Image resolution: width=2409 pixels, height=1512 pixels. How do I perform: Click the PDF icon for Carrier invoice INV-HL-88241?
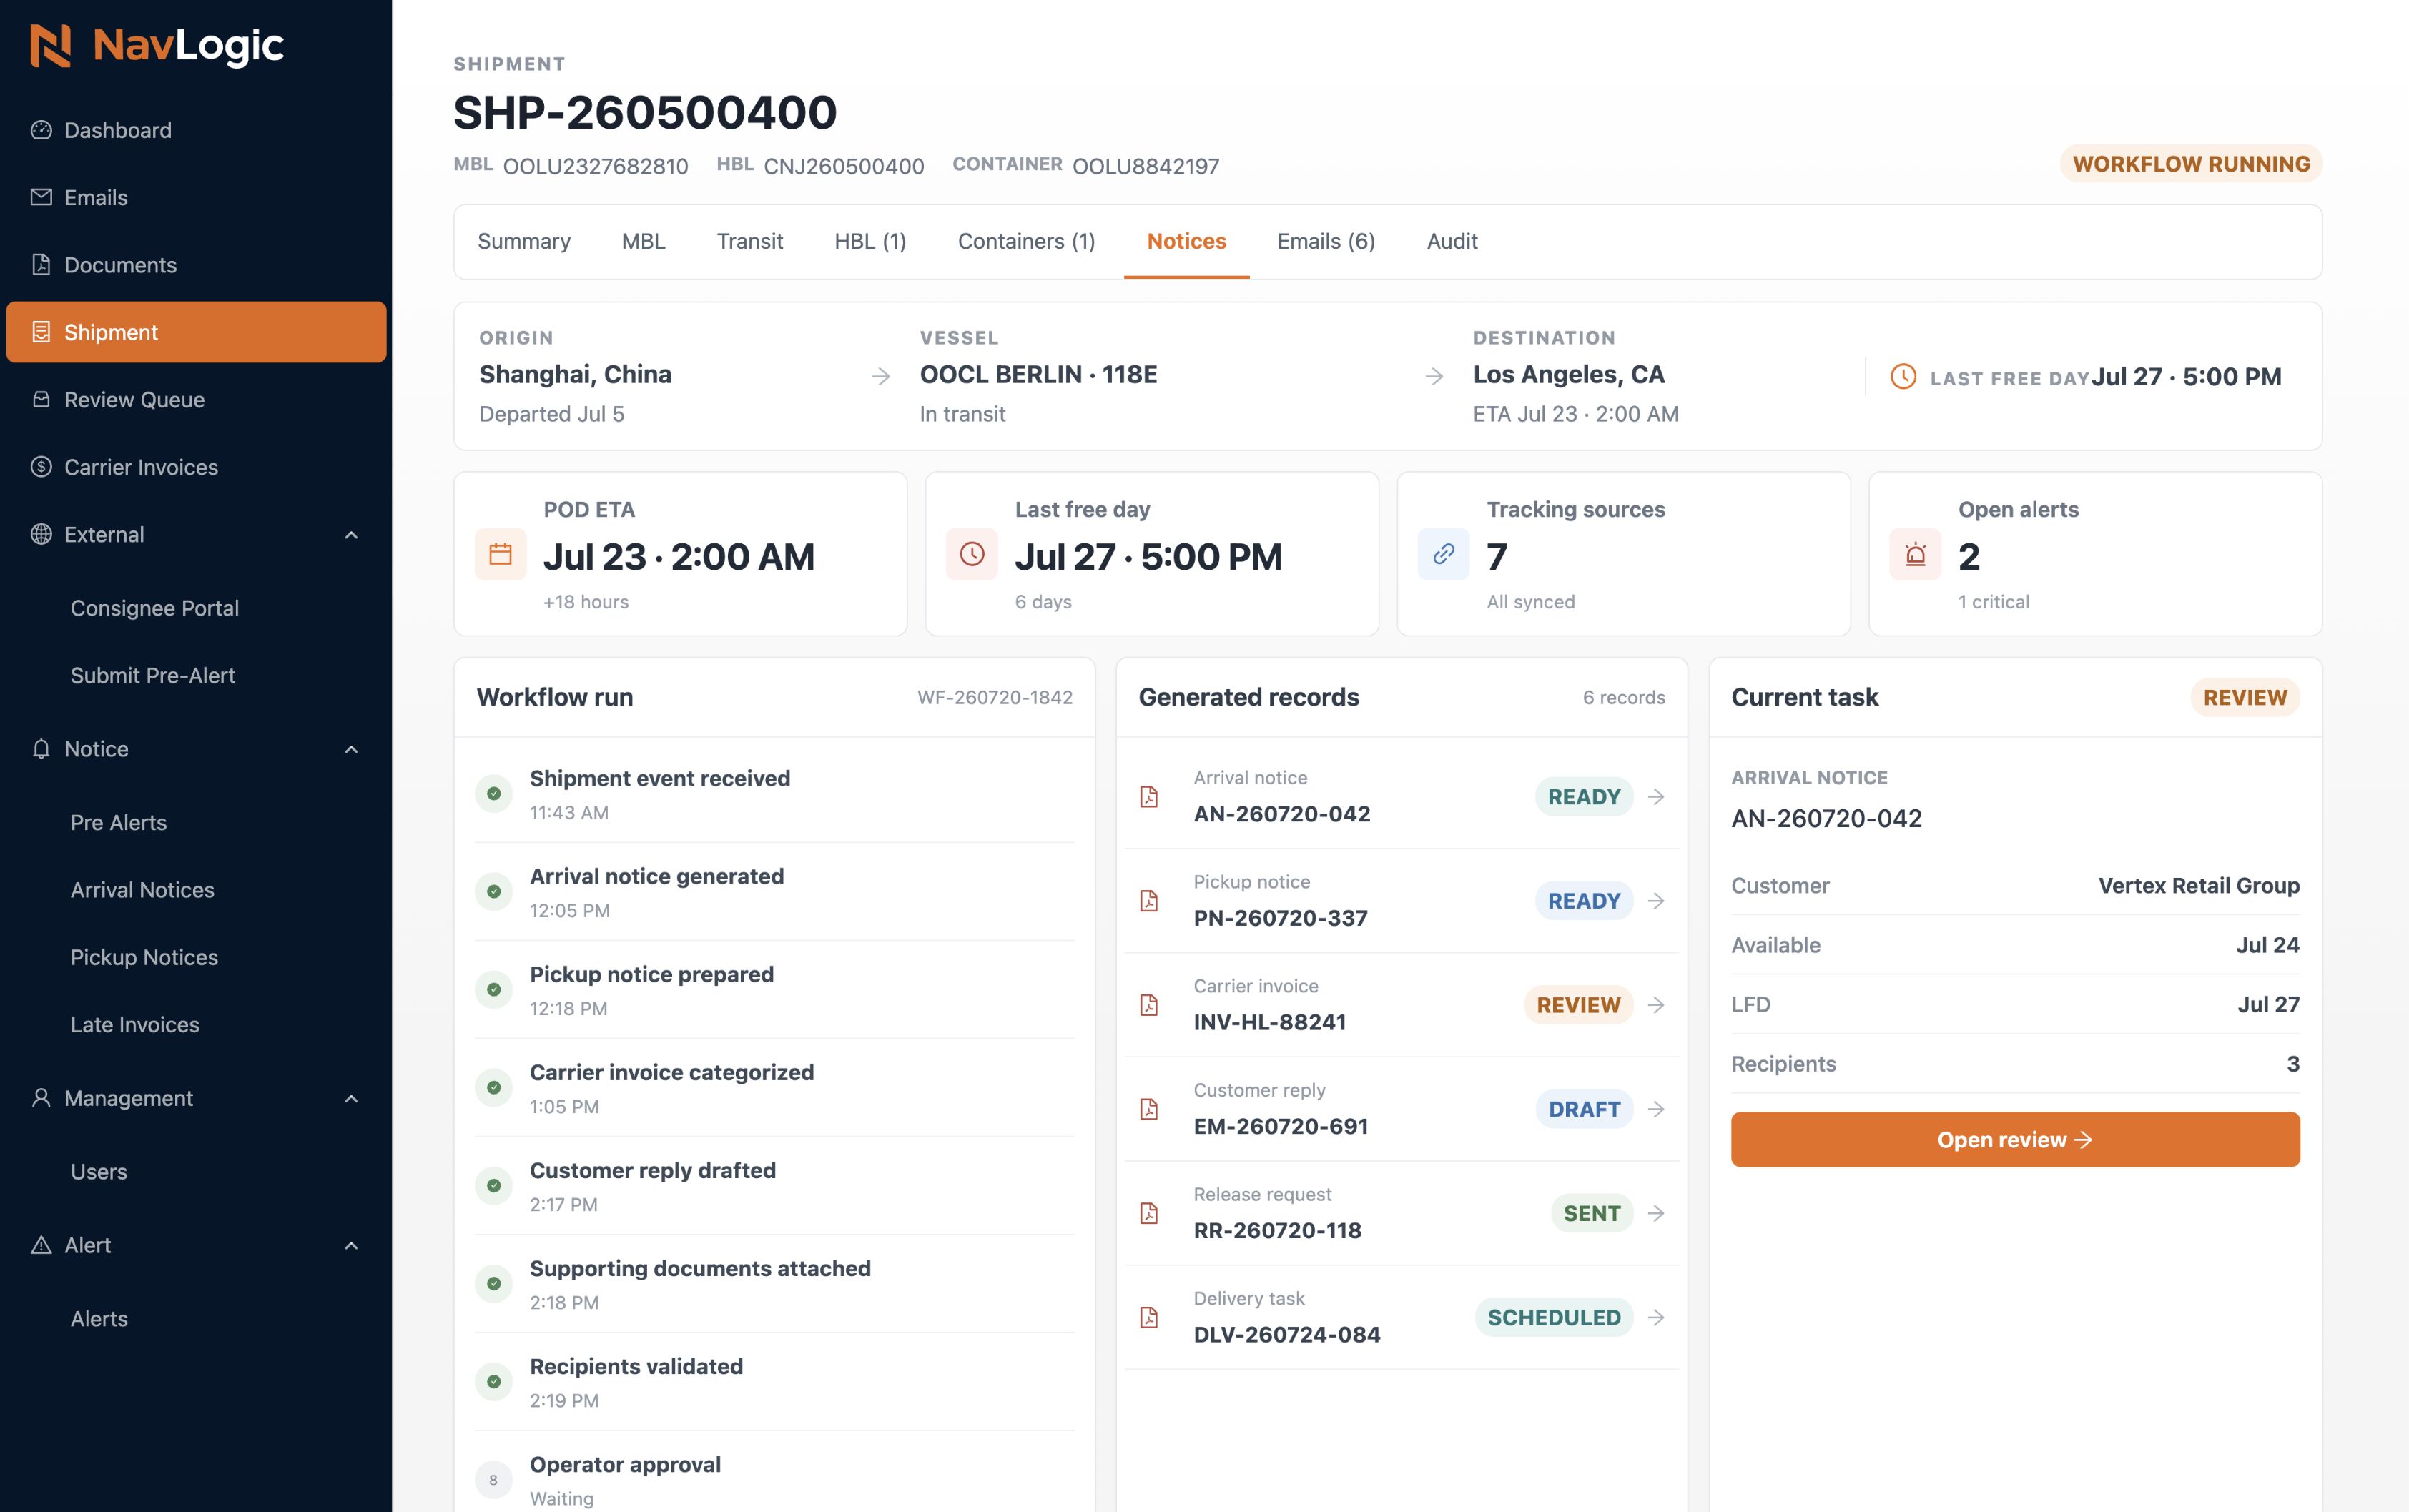pos(1149,1005)
